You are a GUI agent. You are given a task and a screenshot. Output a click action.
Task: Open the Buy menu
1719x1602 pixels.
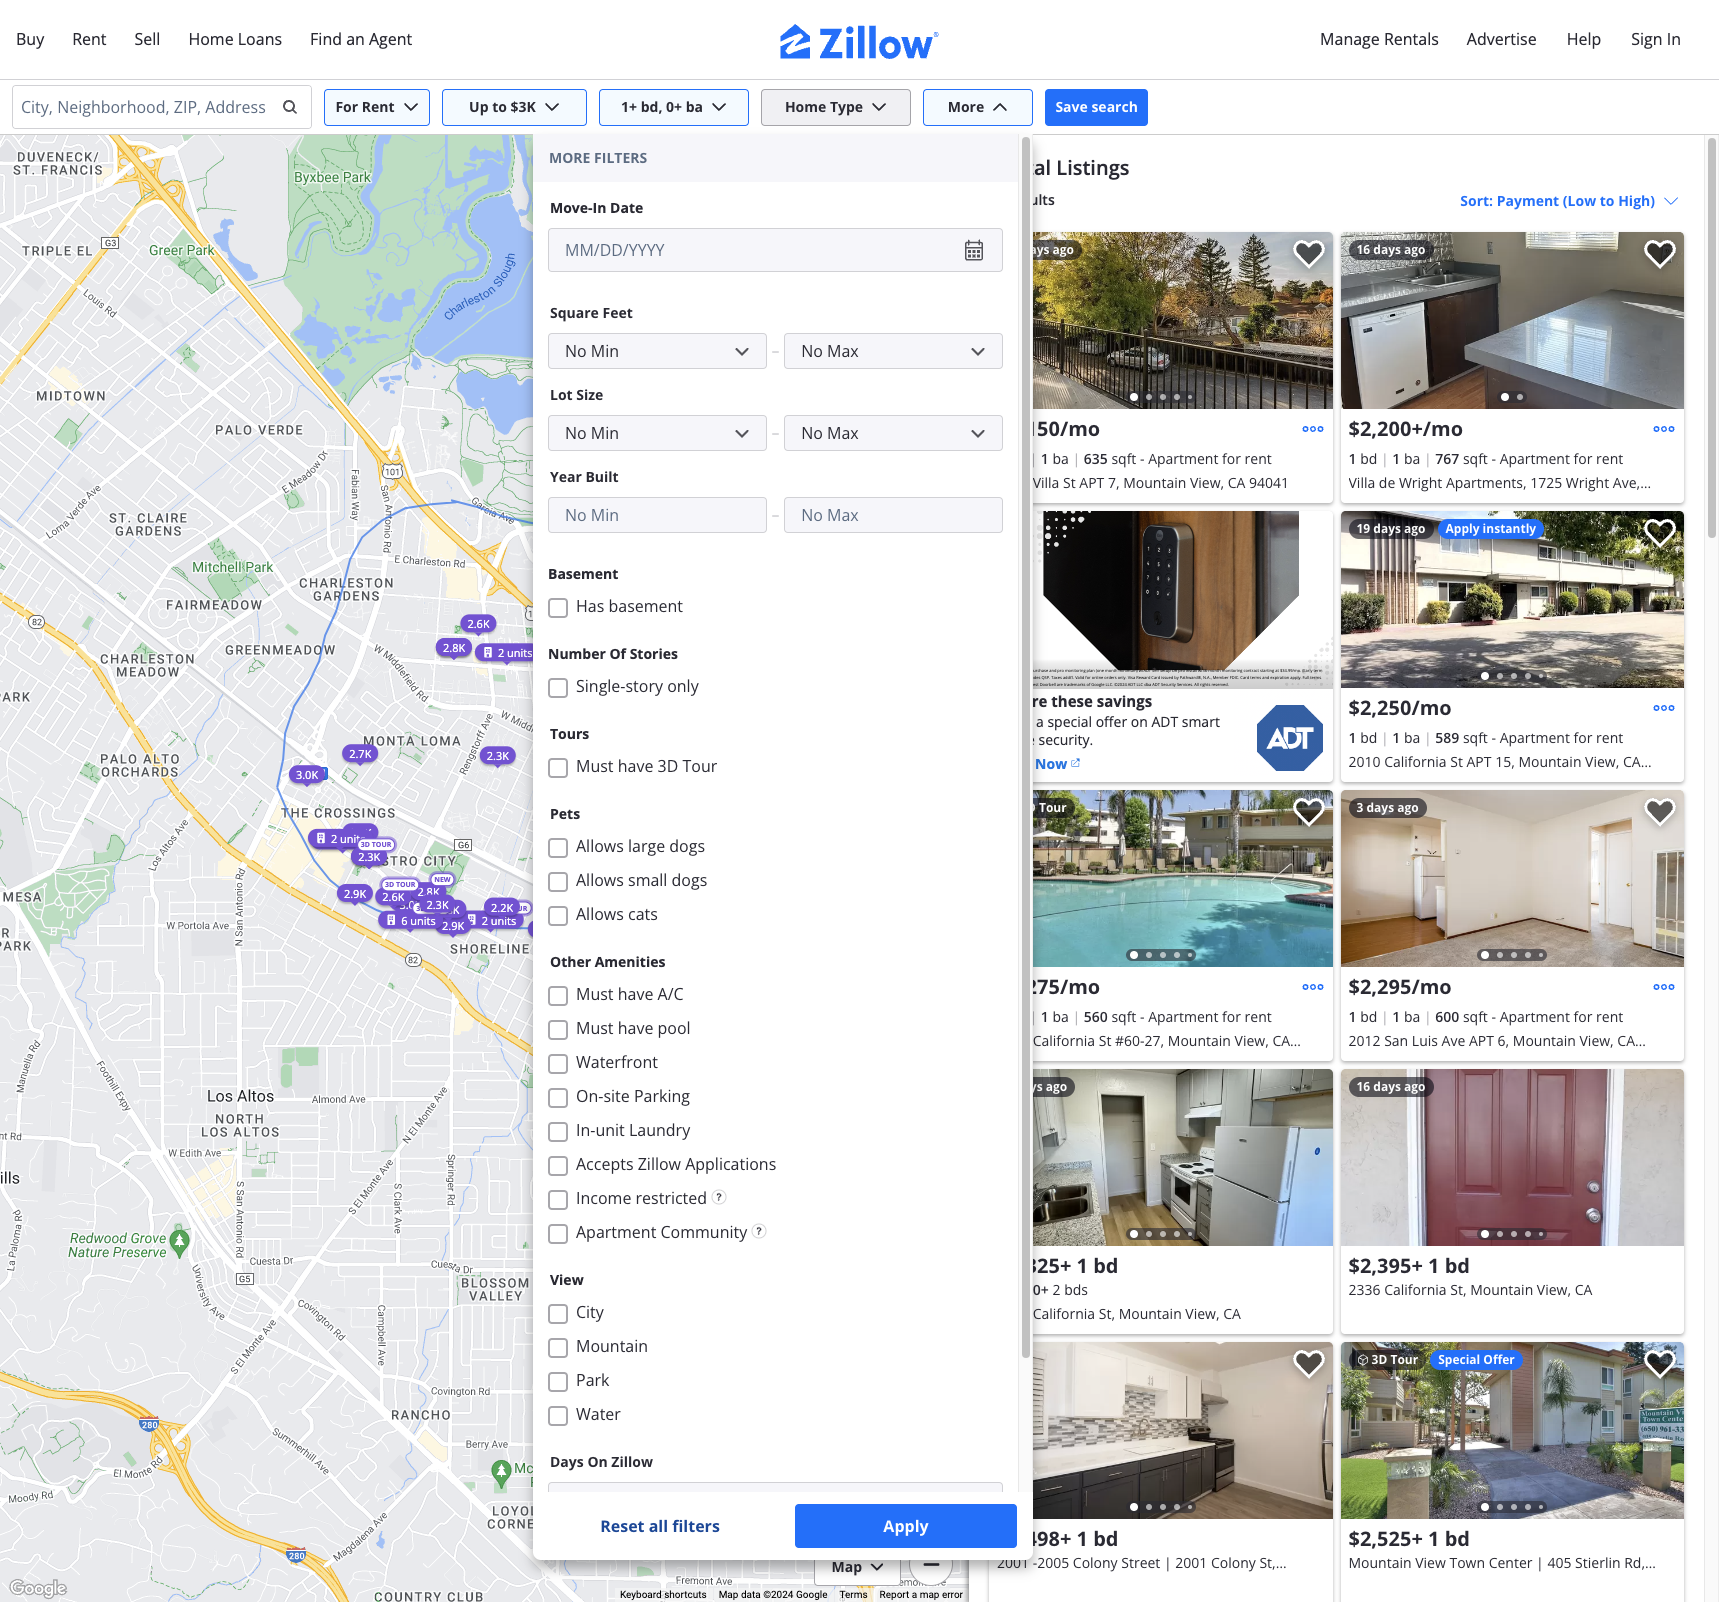click(x=30, y=39)
